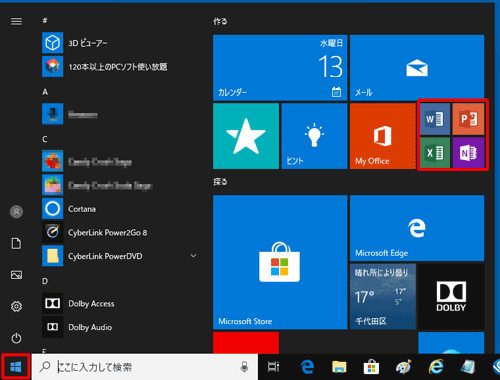Launch OneNote from the small tile

468,153
